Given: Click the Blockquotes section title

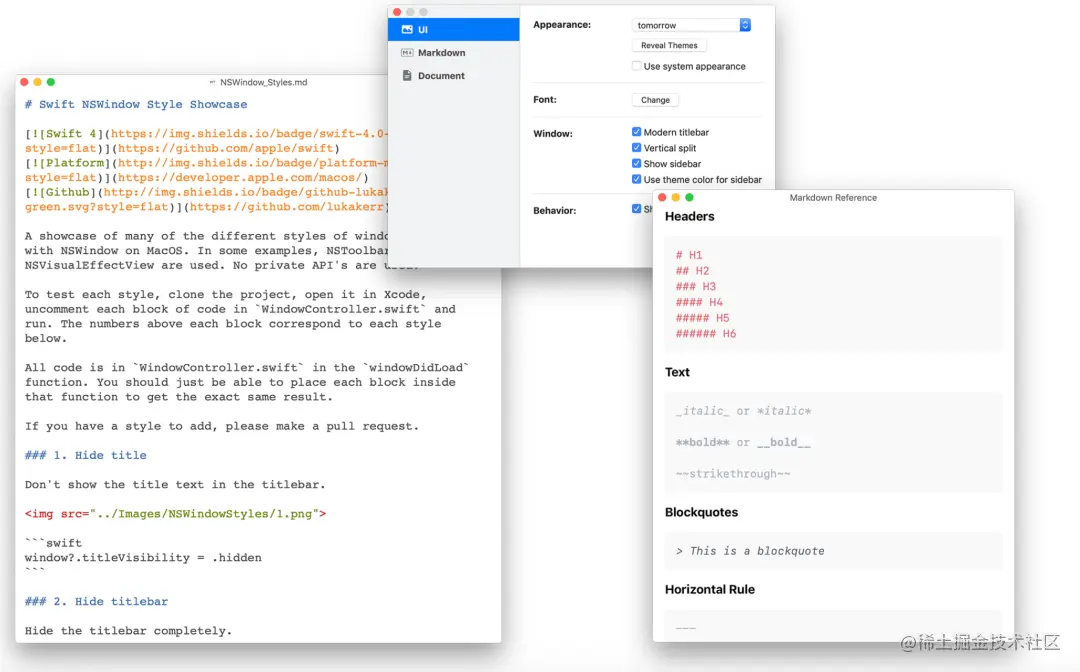Looking at the screenshot, I should (x=701, y=512).
